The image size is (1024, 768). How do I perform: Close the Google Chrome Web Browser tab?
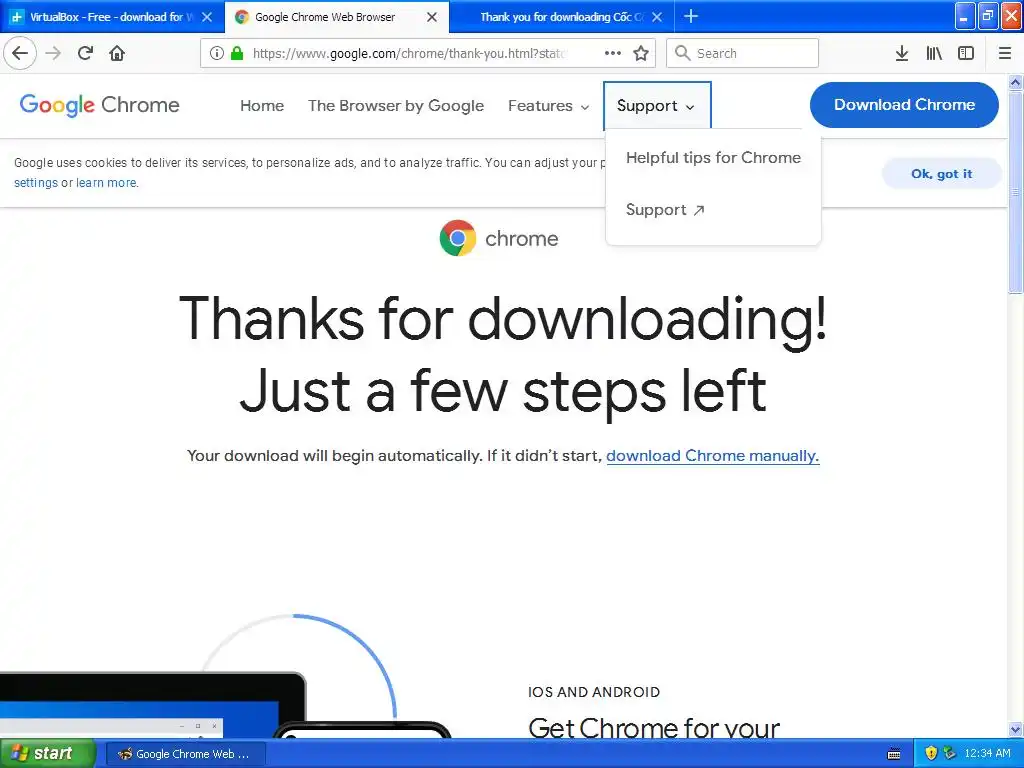(432, 17)
